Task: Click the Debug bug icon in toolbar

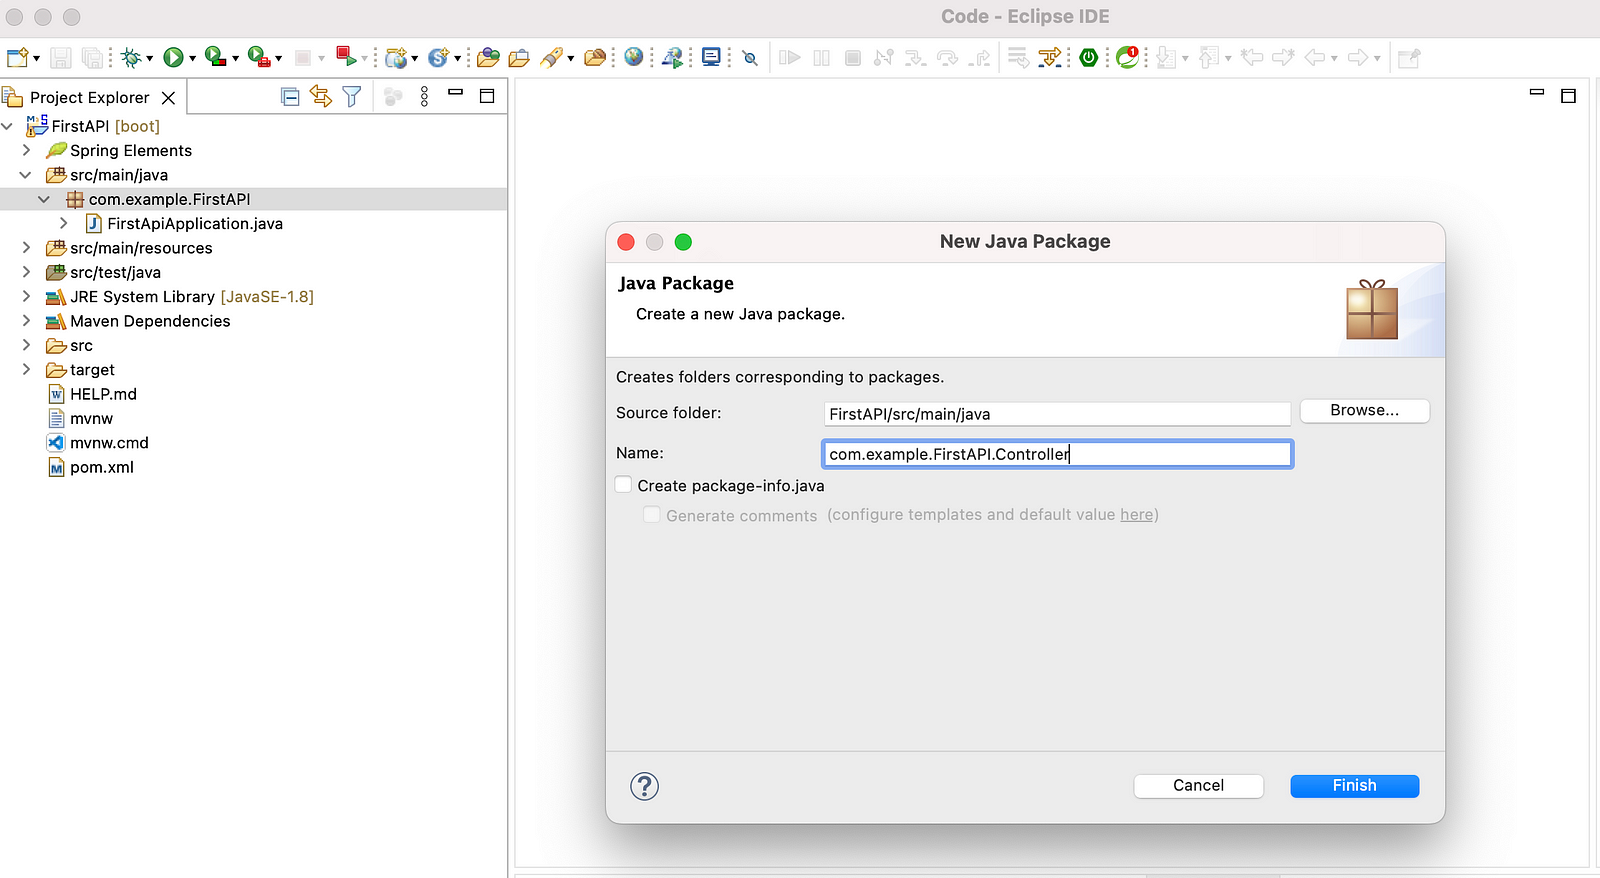Action: 131,58
